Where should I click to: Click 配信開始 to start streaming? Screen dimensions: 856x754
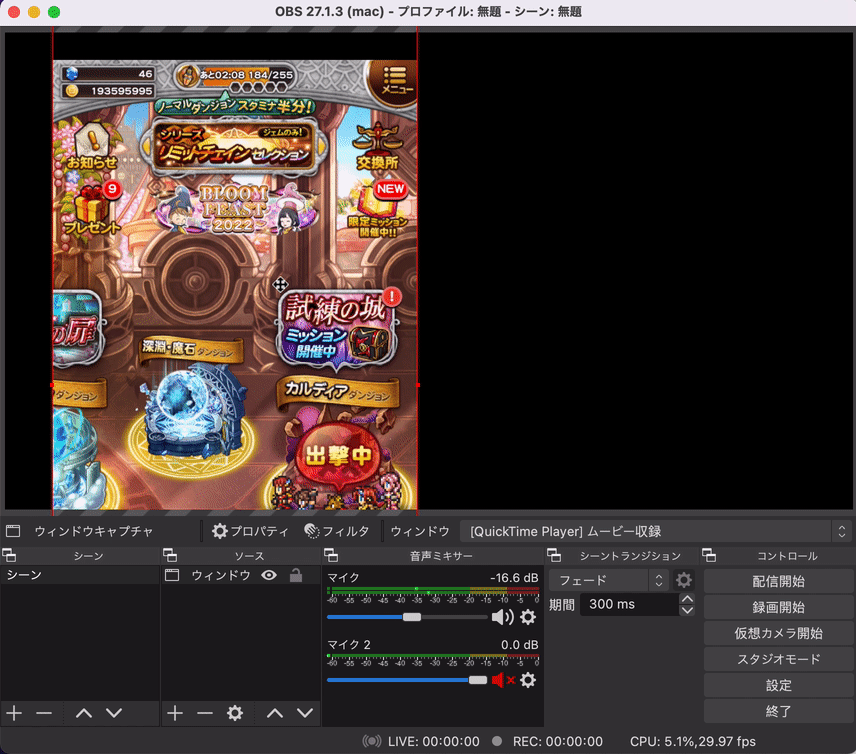778,581
